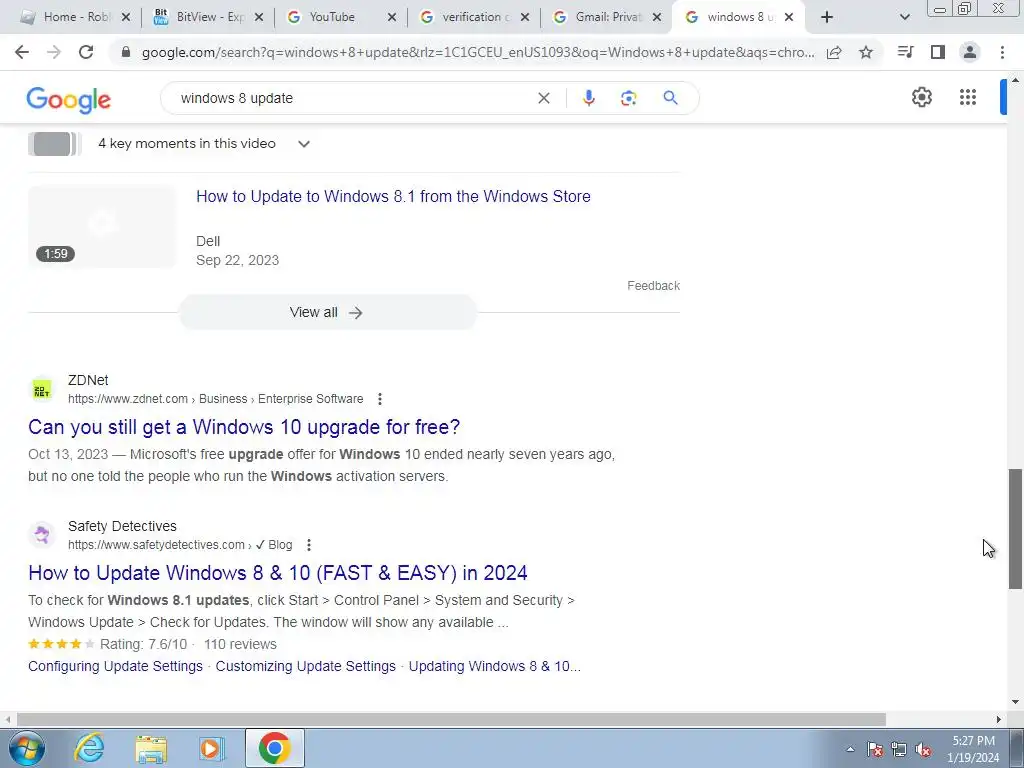
Task: Open Google quick settings gear
Action: point(921,97)
